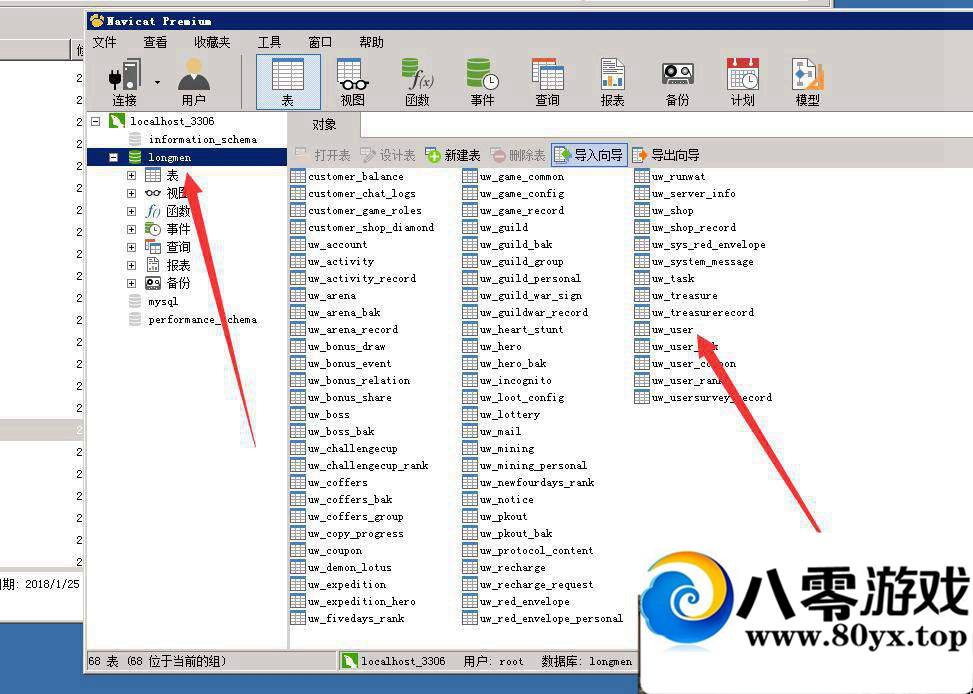Switch to the 对象 tab

point(324,125)
